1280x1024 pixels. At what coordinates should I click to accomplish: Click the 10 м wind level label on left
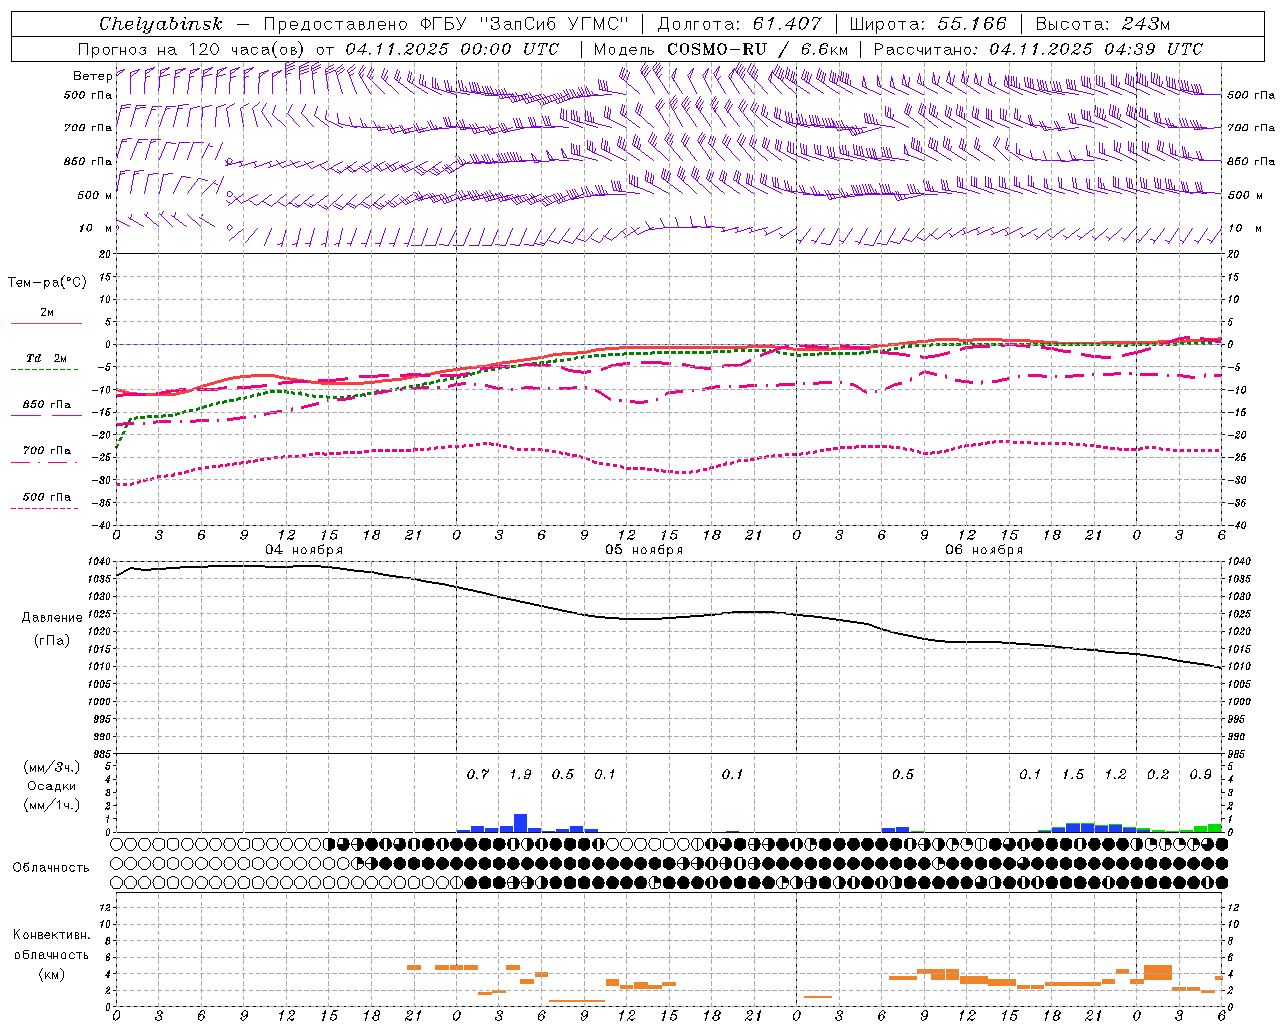[x=95, y=229]
